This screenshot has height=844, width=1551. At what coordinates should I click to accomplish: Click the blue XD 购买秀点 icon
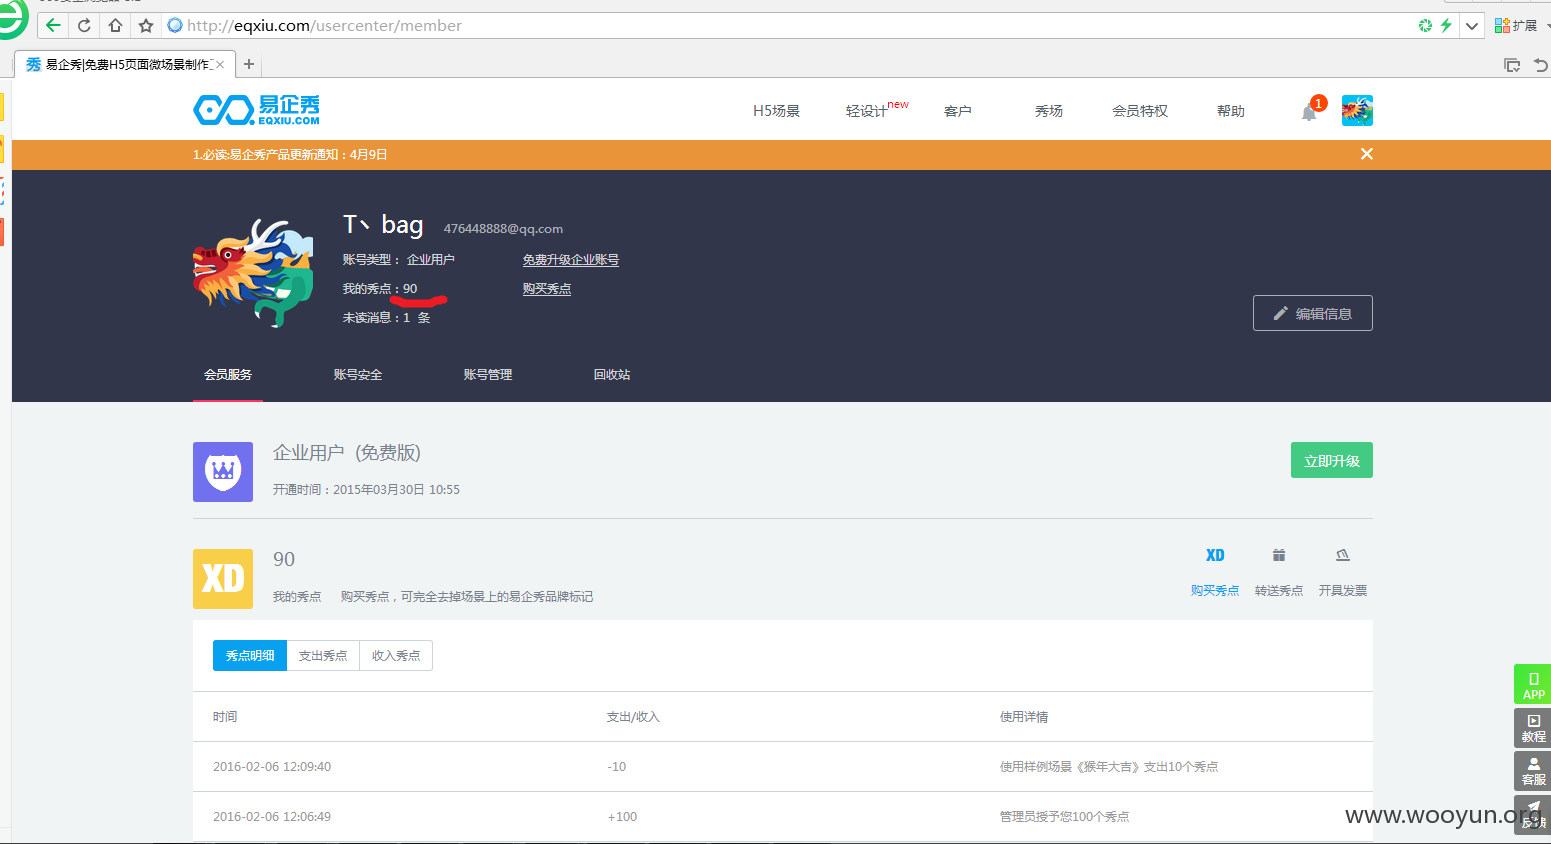[1215, 555]
